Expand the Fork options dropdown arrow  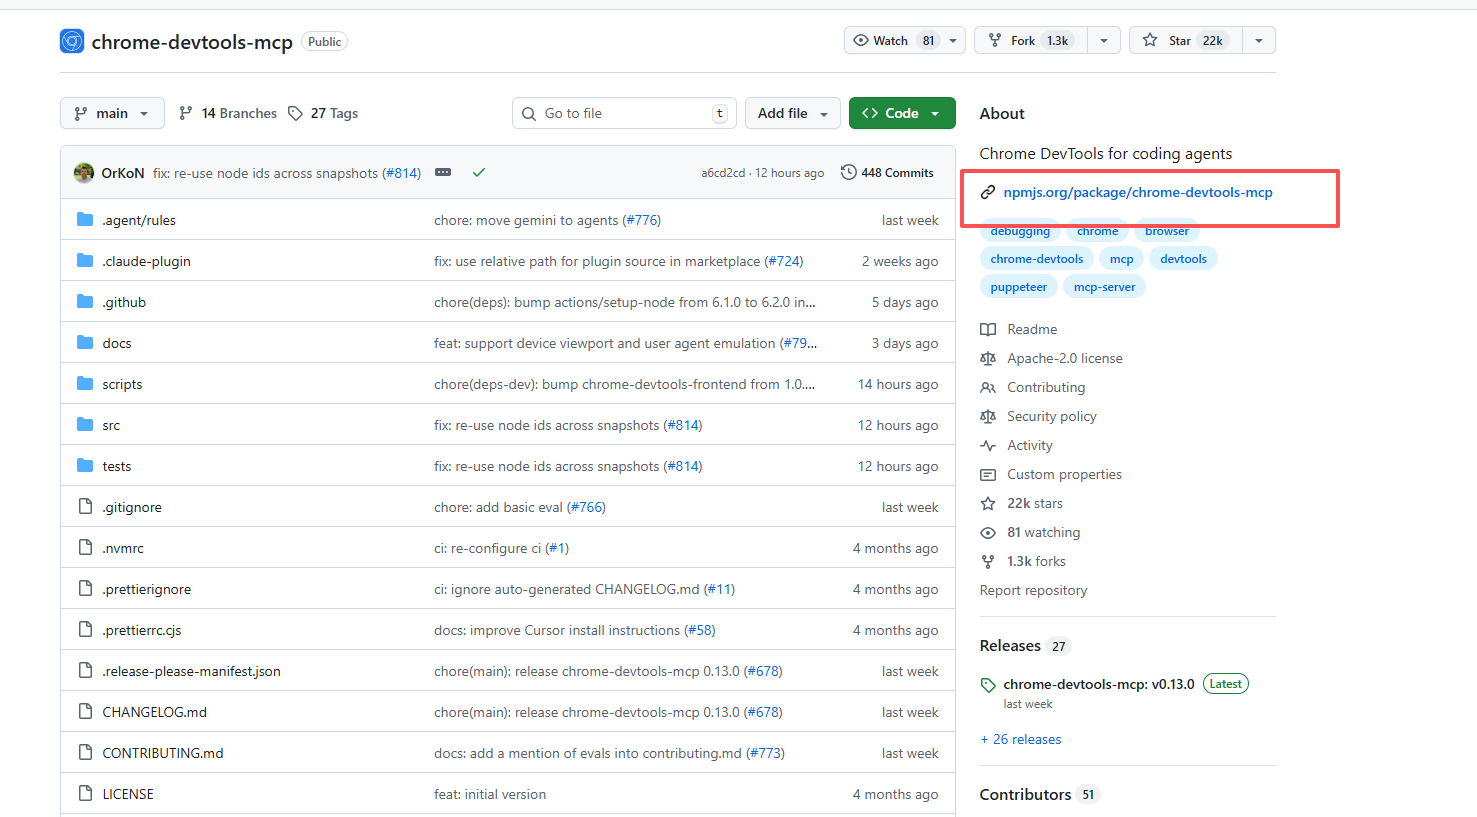(1103, 41)
